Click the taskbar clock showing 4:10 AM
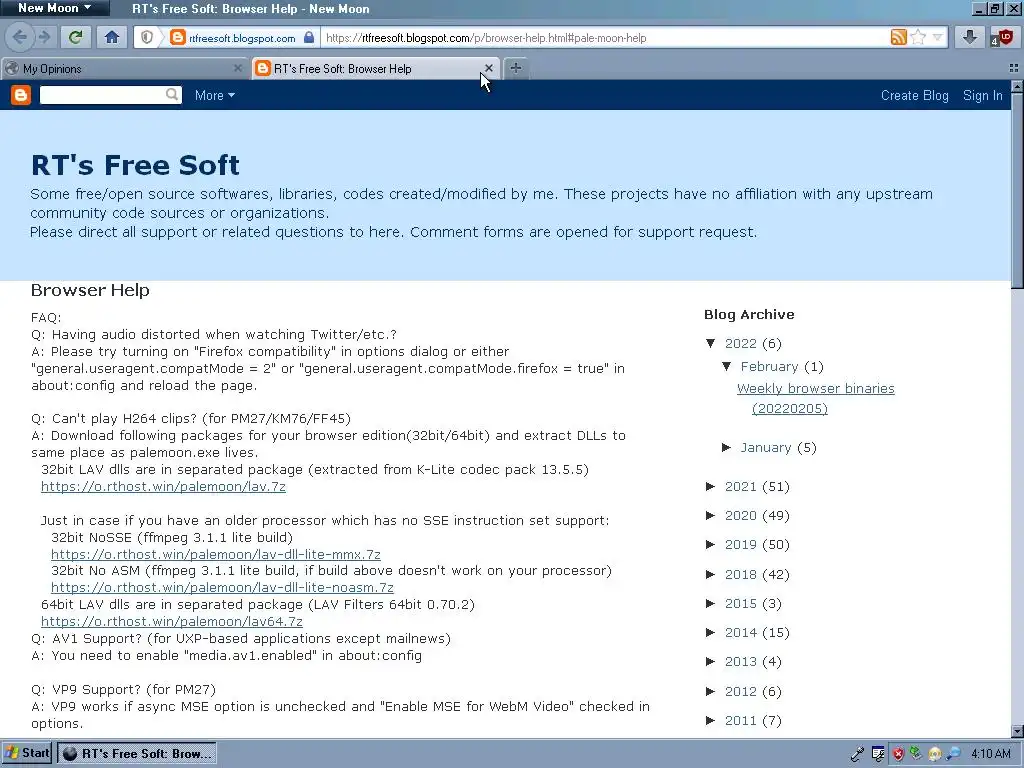This screenshot has height=768, width=1024. coord(991,754)
